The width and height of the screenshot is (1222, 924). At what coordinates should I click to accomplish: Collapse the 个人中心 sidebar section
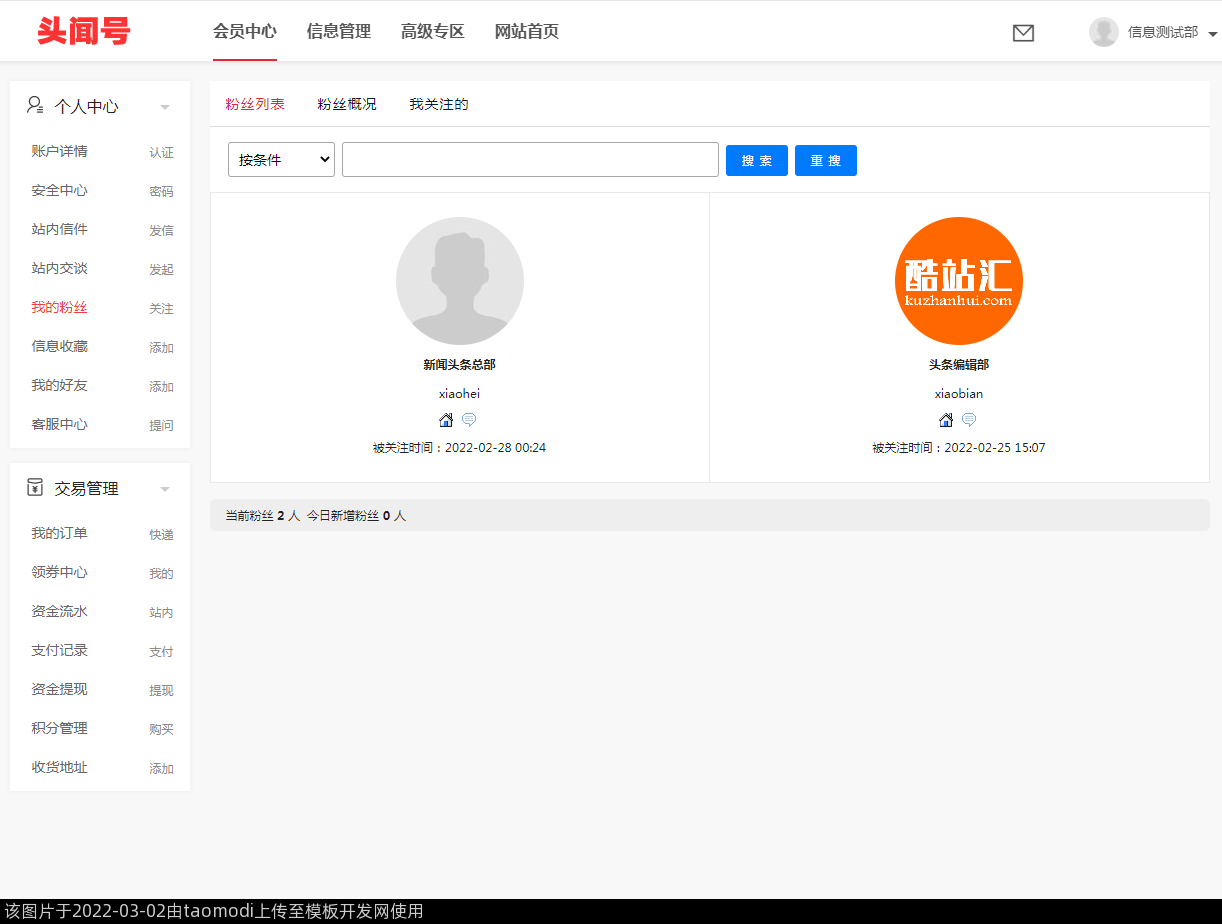[165, 107]
